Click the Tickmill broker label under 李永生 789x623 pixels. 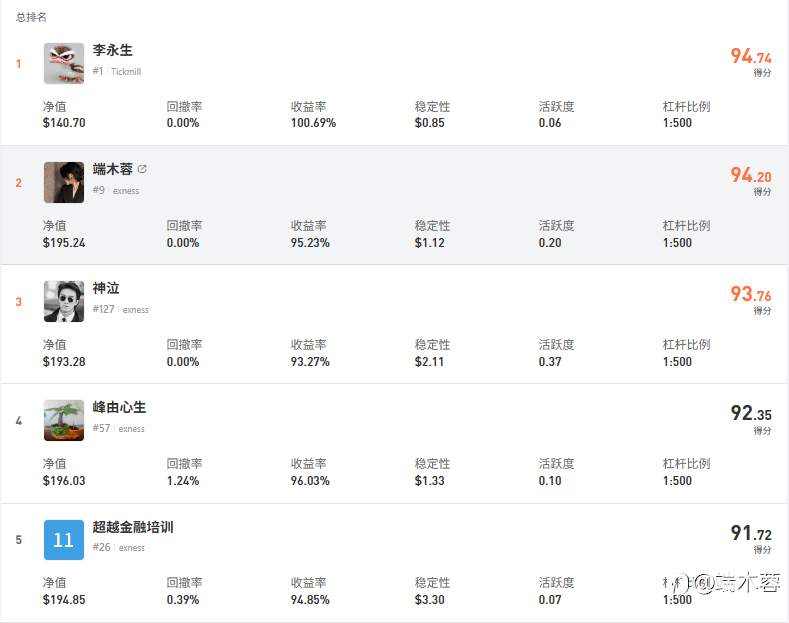click(x=126, y=72)
